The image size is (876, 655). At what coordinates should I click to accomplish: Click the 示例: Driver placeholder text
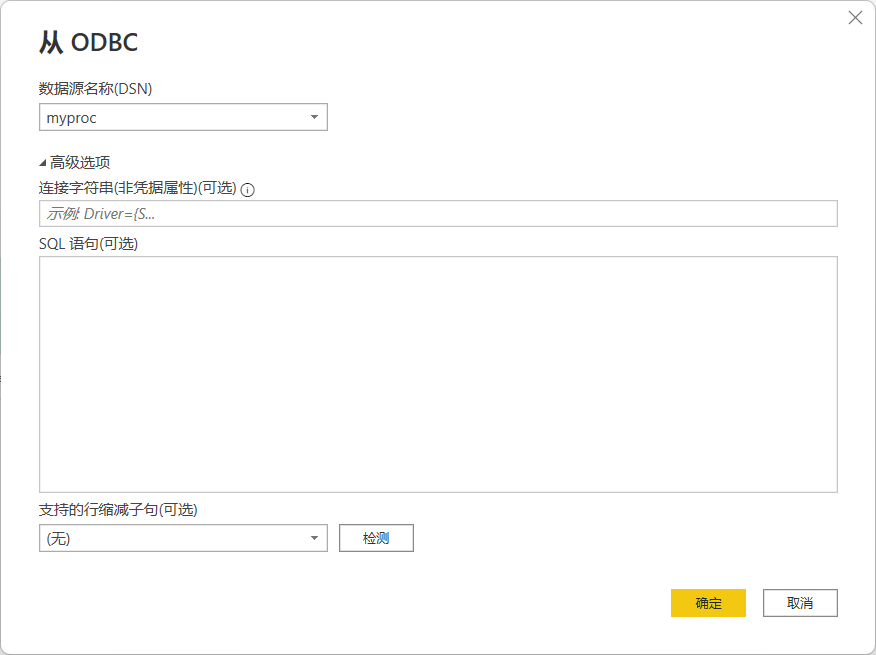coord(101,214)
